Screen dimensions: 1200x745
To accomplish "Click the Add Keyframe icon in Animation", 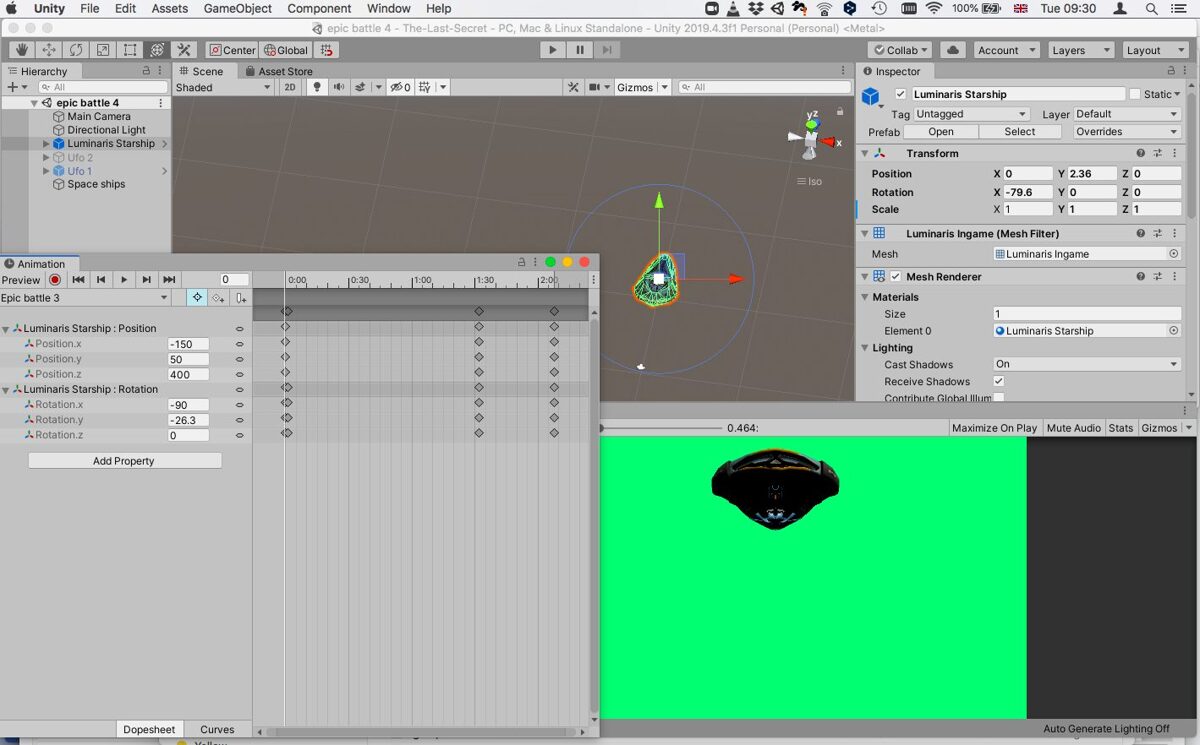I will (x=219, y=298).
